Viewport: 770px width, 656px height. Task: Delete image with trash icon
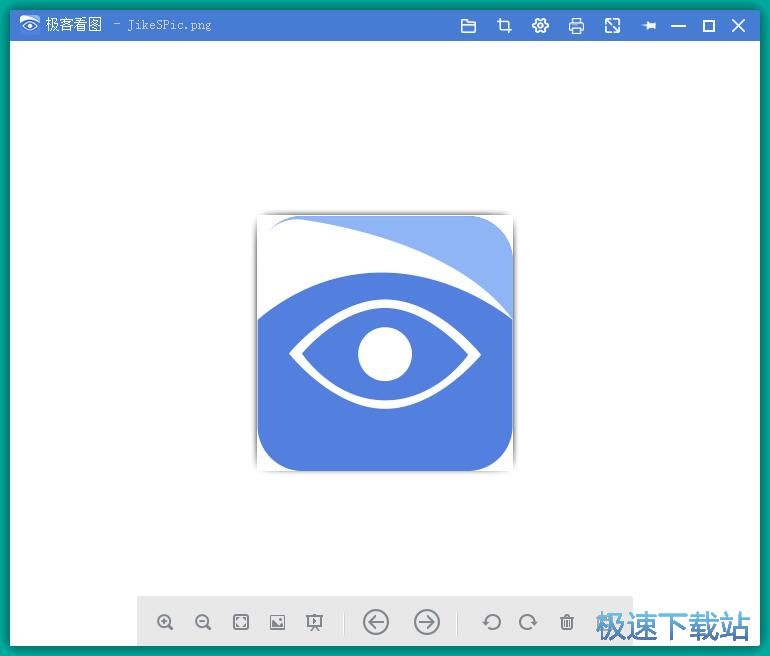(567, 622)
